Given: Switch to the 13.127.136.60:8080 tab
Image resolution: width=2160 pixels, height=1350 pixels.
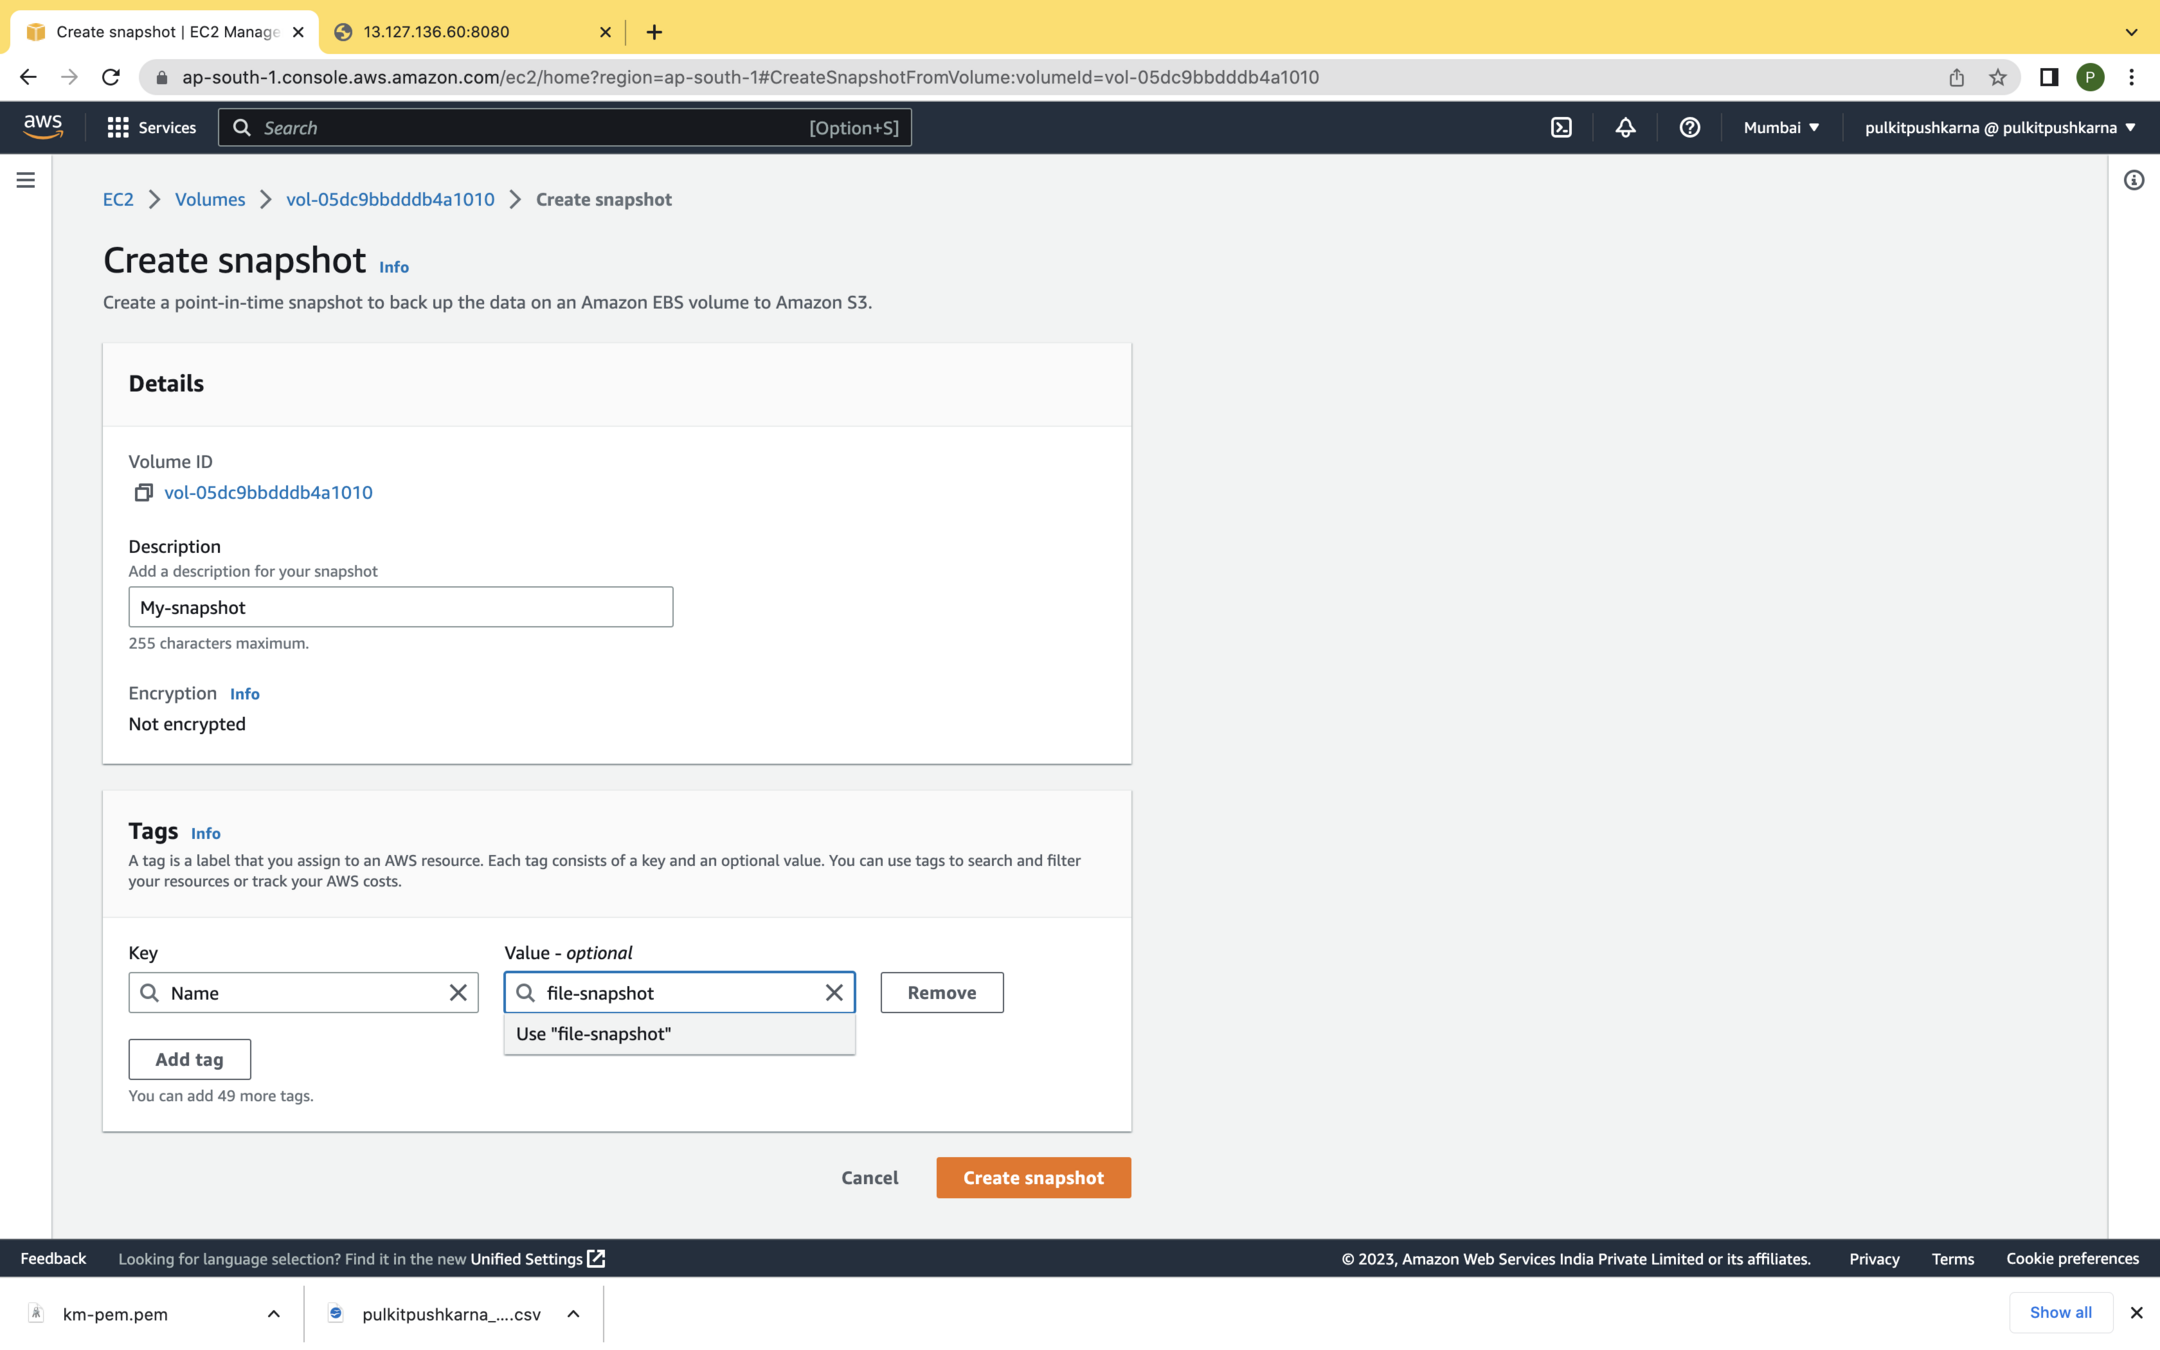Looking at the screenshot, I should [470, 32].
